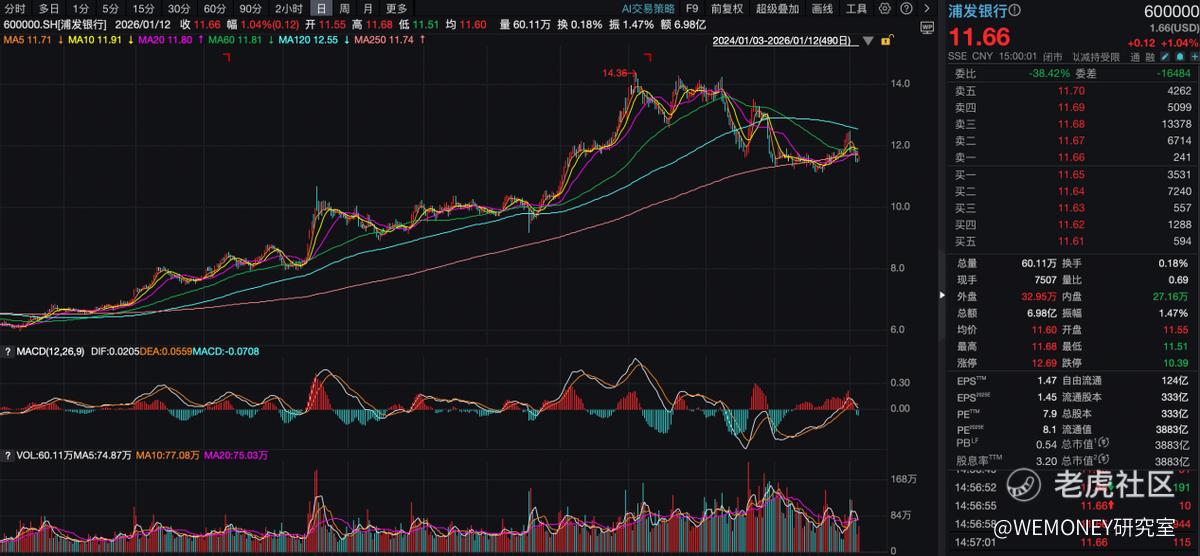Select the 30分 period tab
This screenshot has width=1200, height=556.
(x=179, y=8)
